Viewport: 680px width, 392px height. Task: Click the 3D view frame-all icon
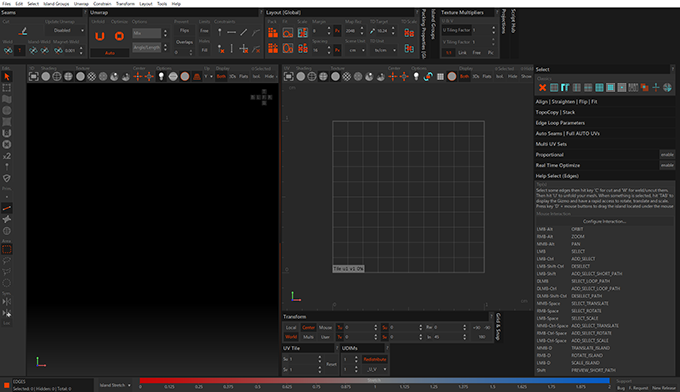pos(33,77)
